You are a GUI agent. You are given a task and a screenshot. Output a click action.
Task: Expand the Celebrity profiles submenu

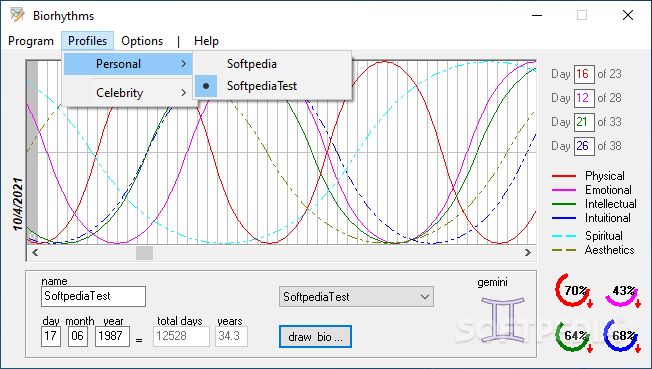point(128,93)
